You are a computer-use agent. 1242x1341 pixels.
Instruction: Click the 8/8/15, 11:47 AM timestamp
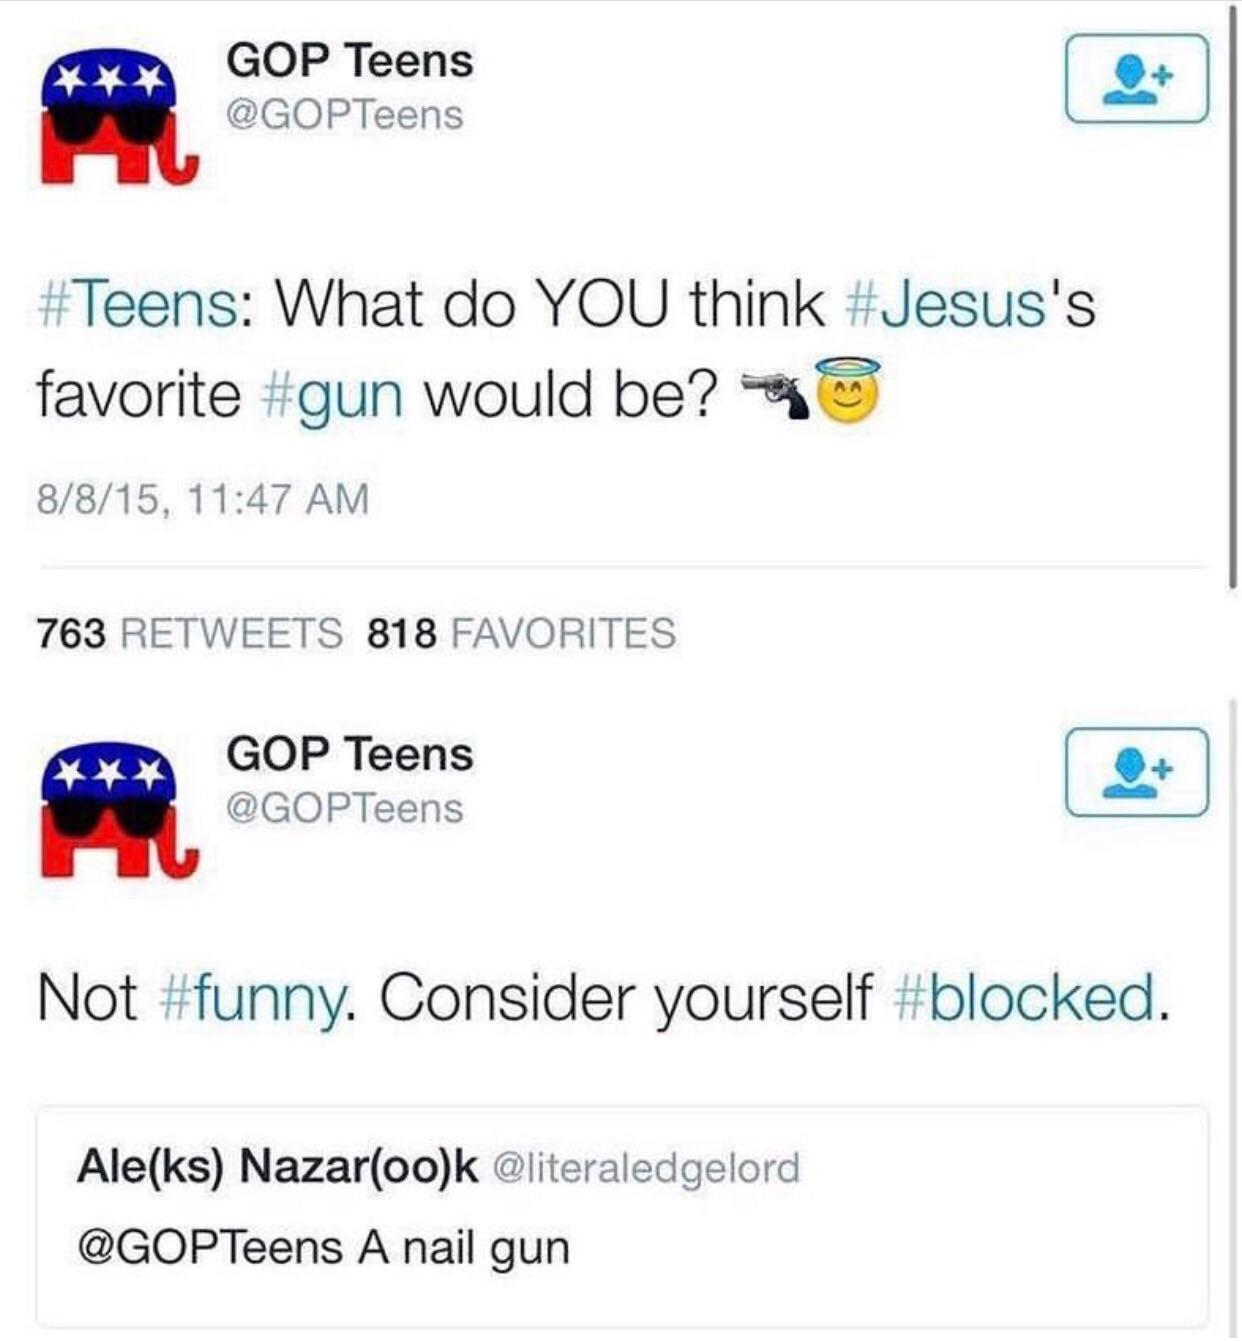(203, 498)
